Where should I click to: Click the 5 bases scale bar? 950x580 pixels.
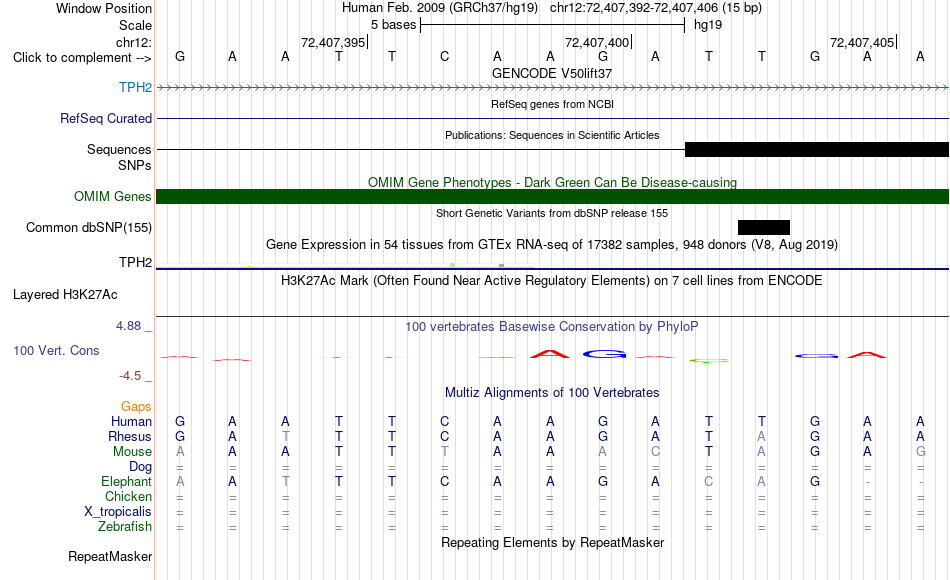tap(553, 25)
